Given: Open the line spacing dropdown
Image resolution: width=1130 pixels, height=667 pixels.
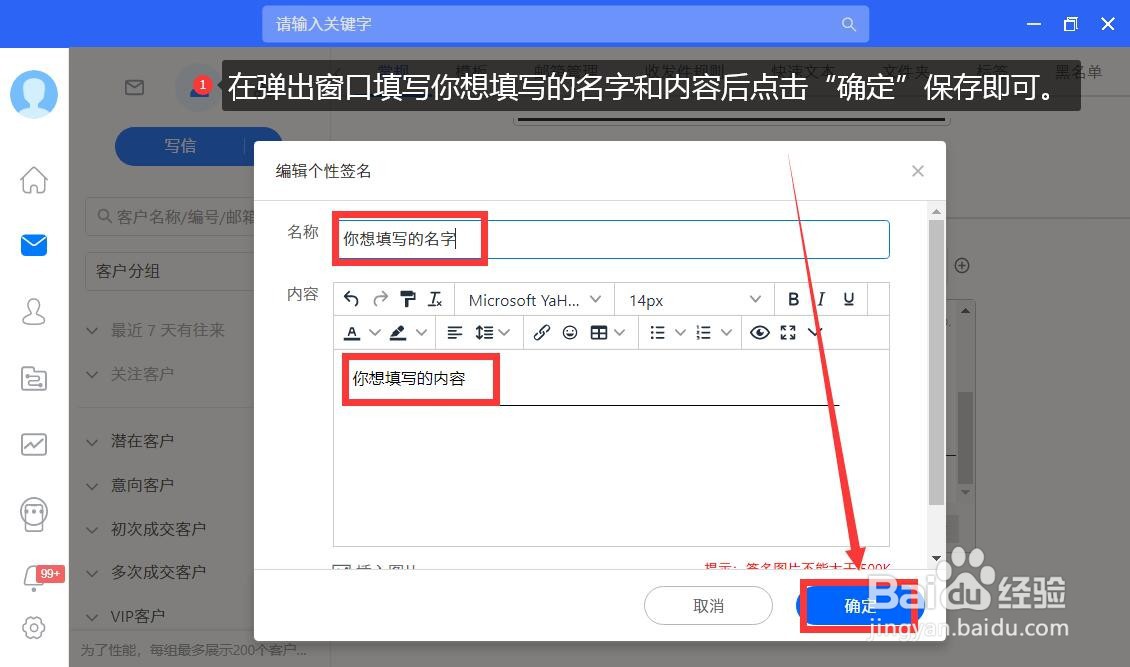Looking at the screenshot, I should (x=492, y=333).
